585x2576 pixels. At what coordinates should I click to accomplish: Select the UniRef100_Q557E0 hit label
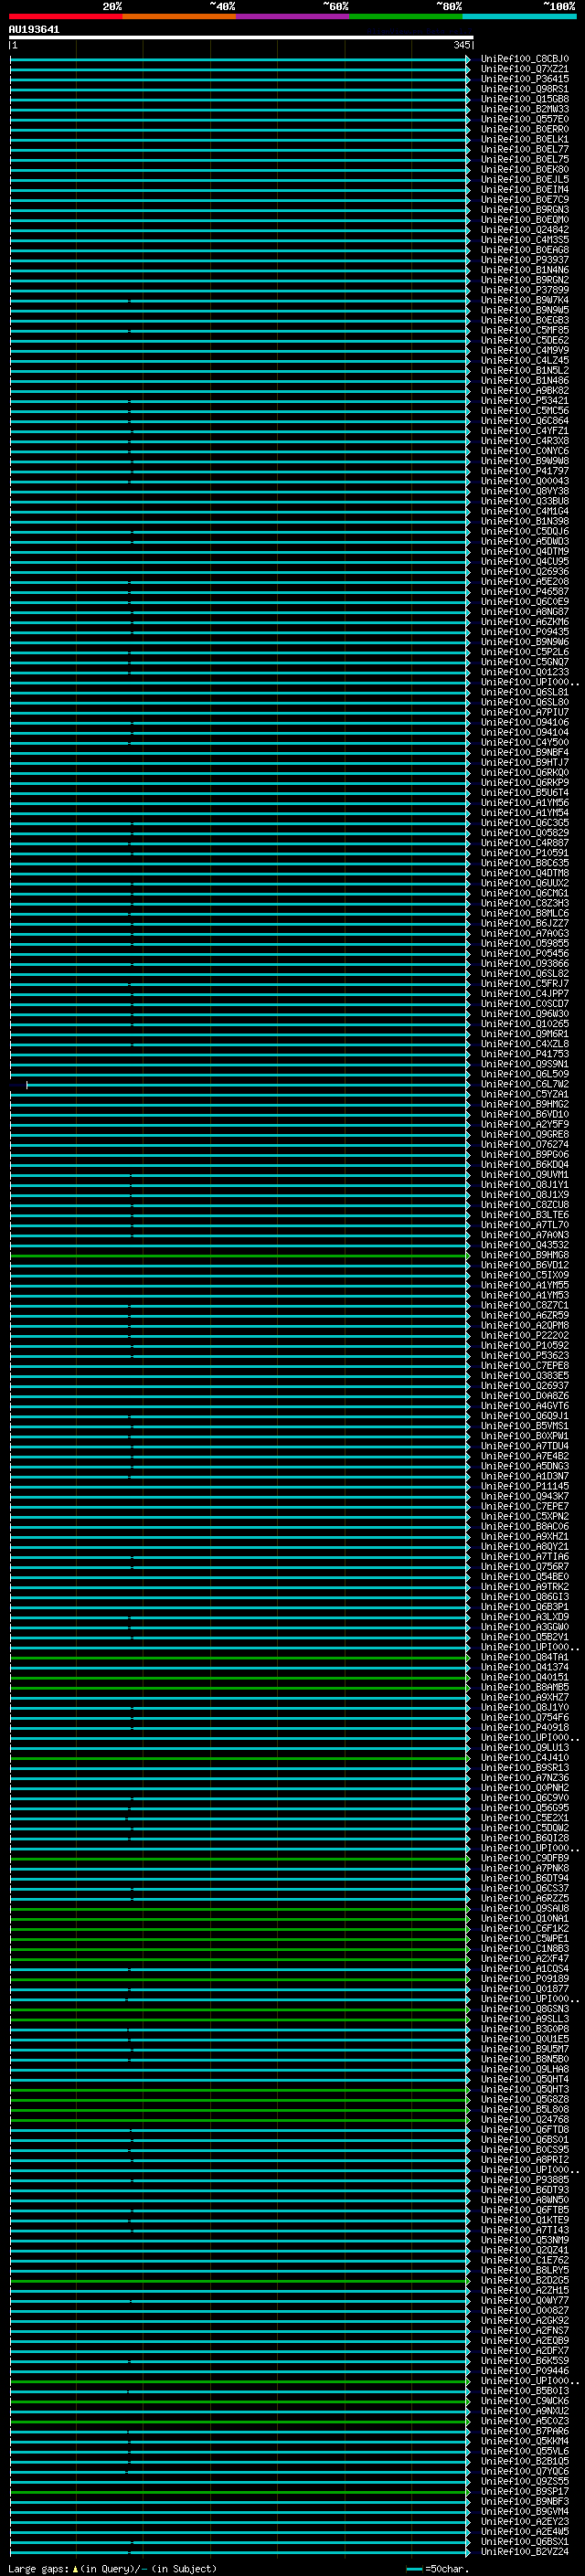pos(524,119)
